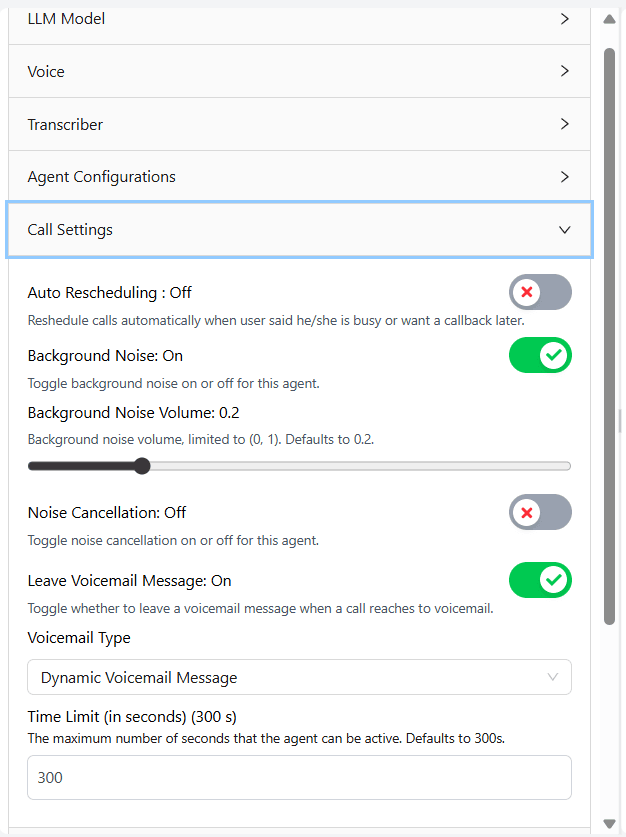
Task: Click the Transcriber row chevron icon
Action: point(565,125)
